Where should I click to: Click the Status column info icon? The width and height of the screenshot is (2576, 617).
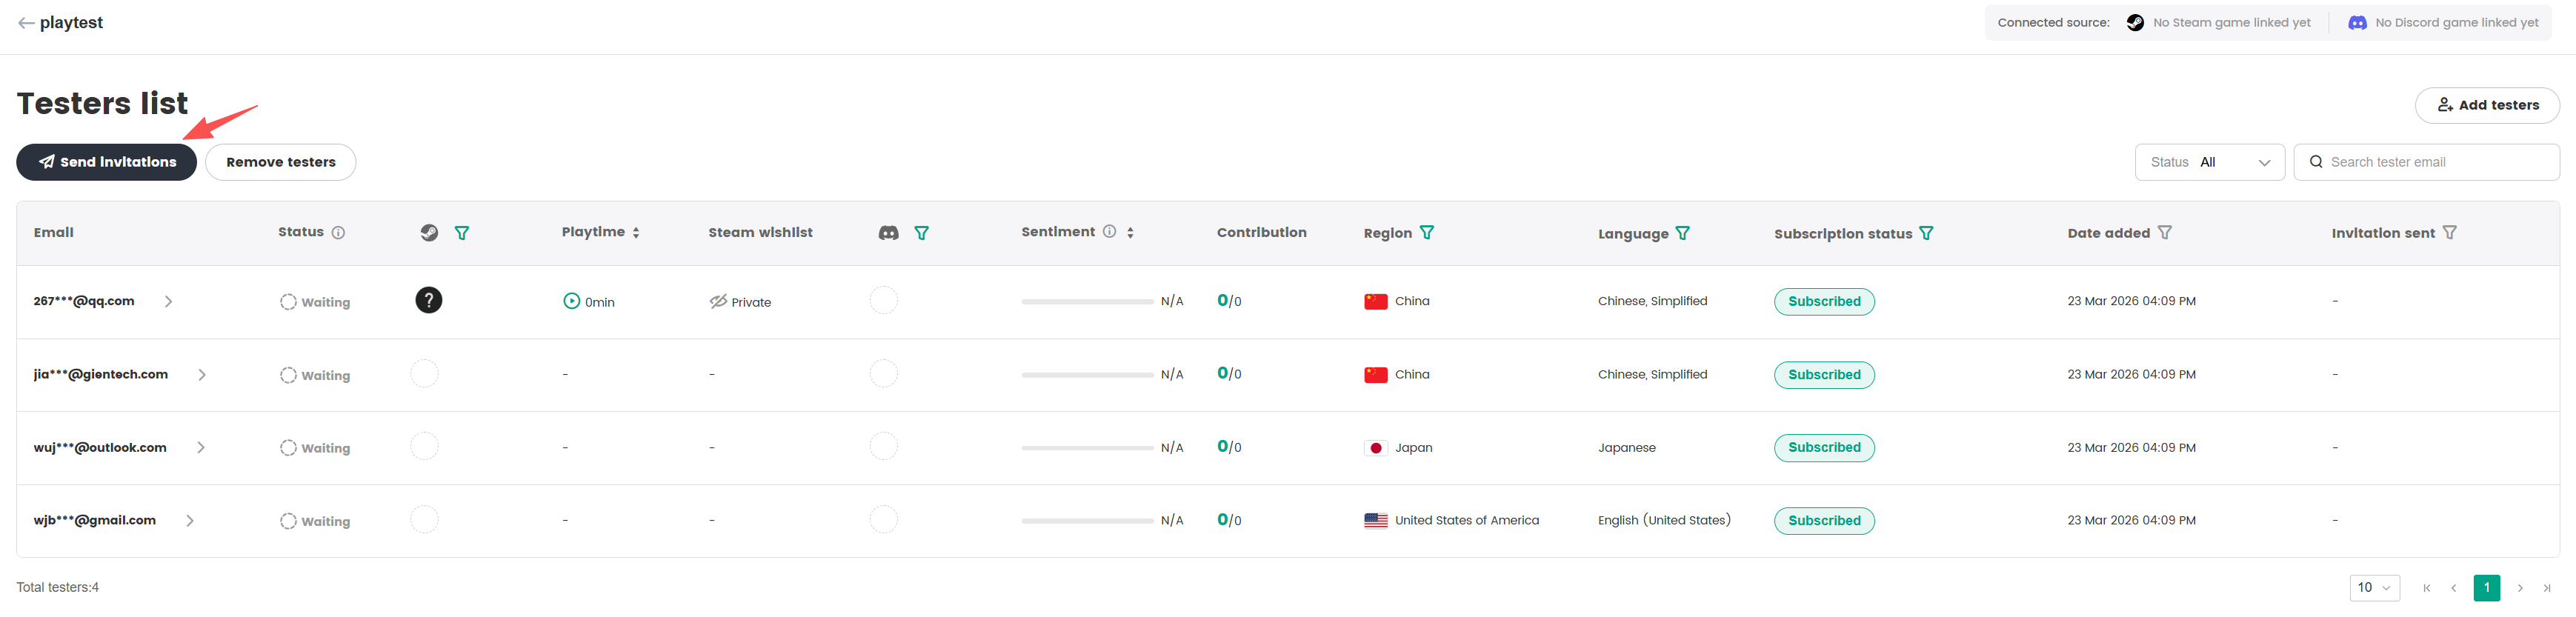pos(338,233)
